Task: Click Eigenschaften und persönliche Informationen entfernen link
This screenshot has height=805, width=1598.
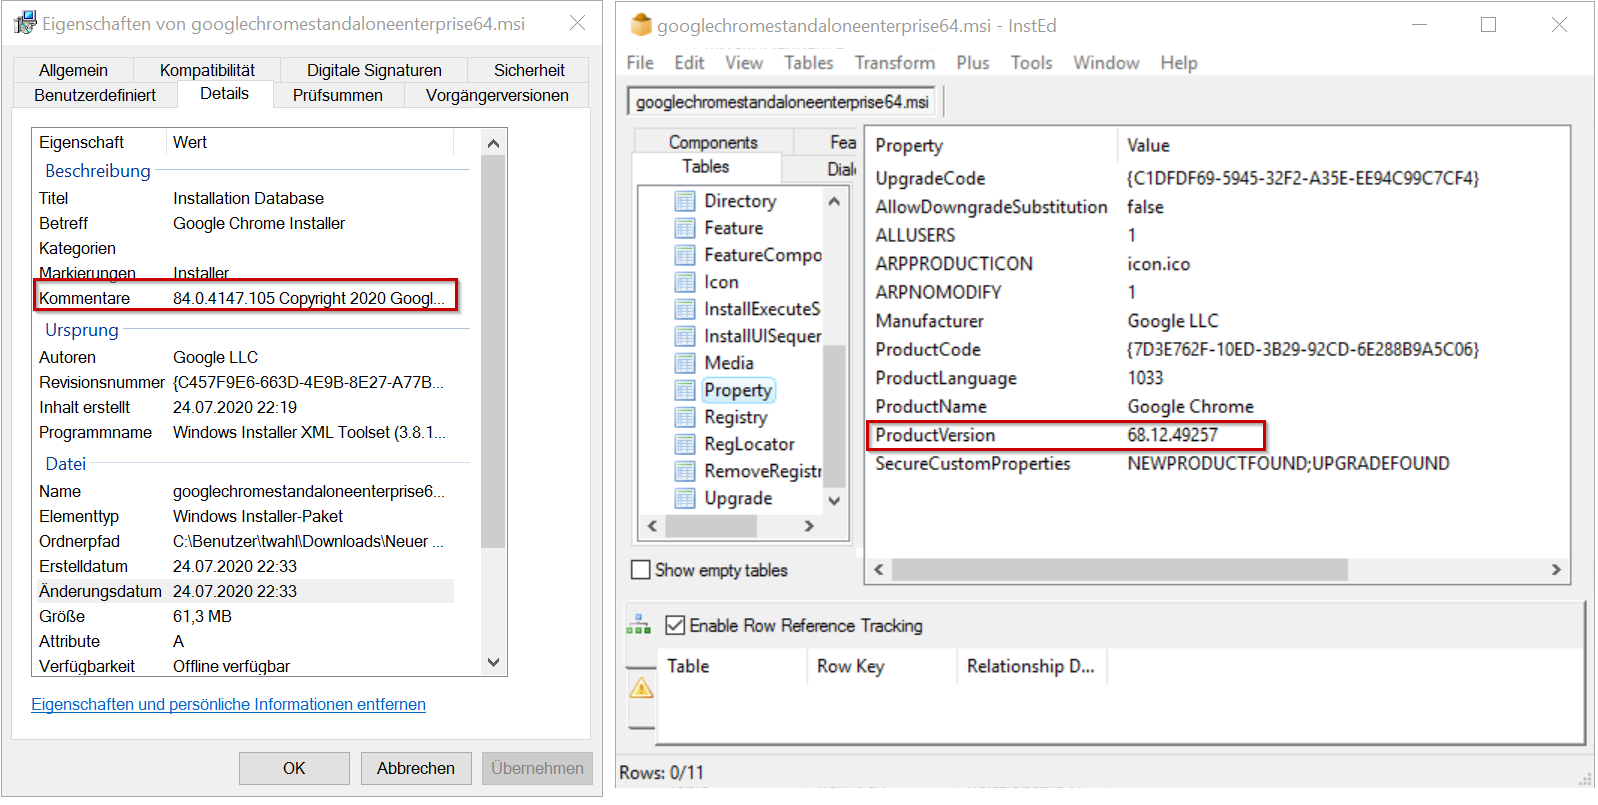Action: (x=228, y=704)
